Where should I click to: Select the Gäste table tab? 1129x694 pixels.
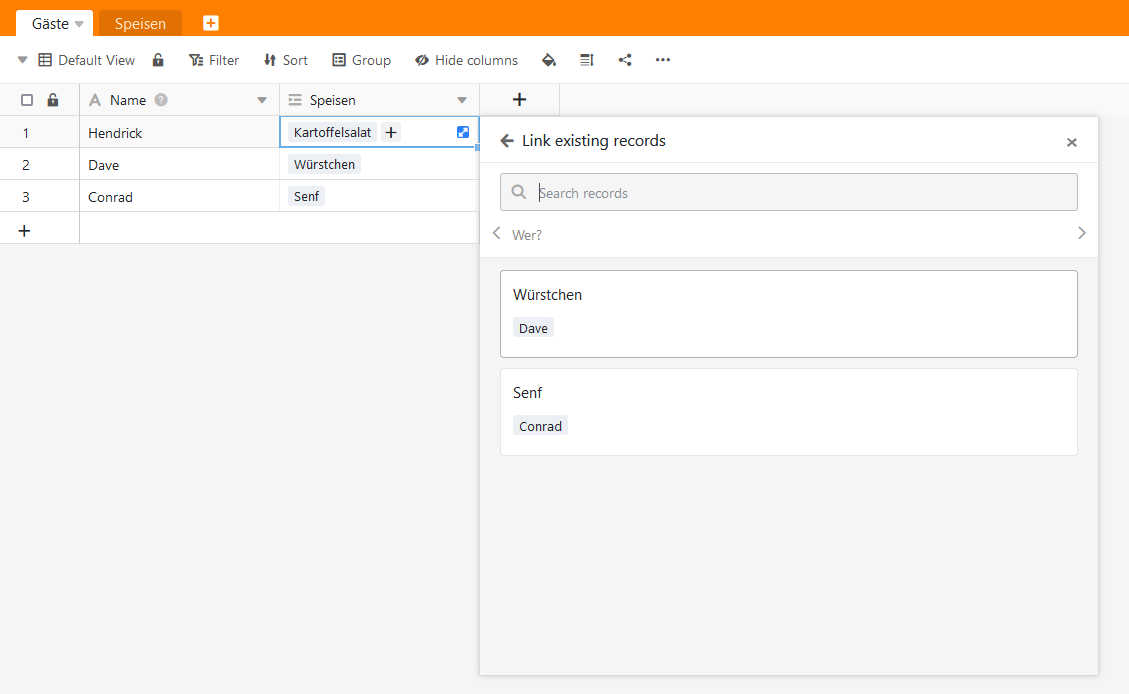(x=50, y=24)
